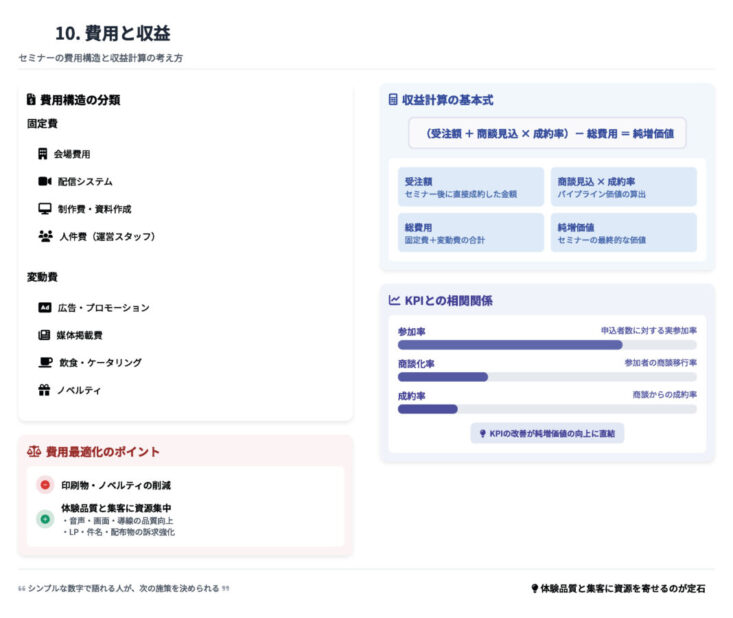Select the monitor icon next to 制作費・資料作成
The image size is (733, 618).
tap(44, 209)
